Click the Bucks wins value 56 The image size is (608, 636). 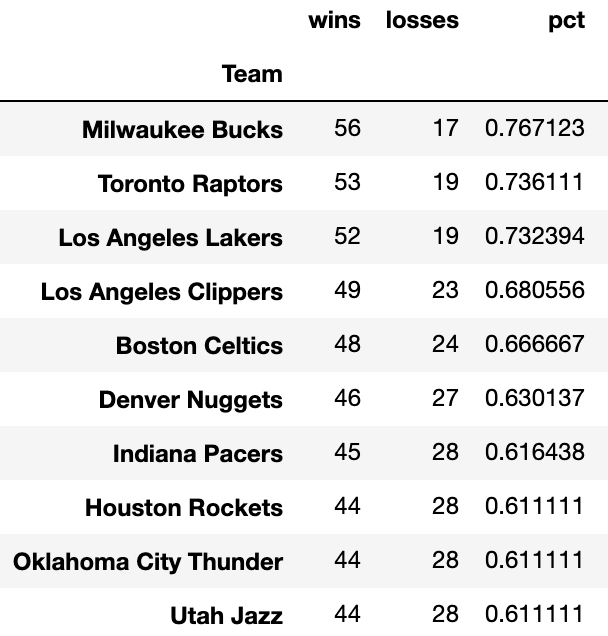tap(347, 128)
